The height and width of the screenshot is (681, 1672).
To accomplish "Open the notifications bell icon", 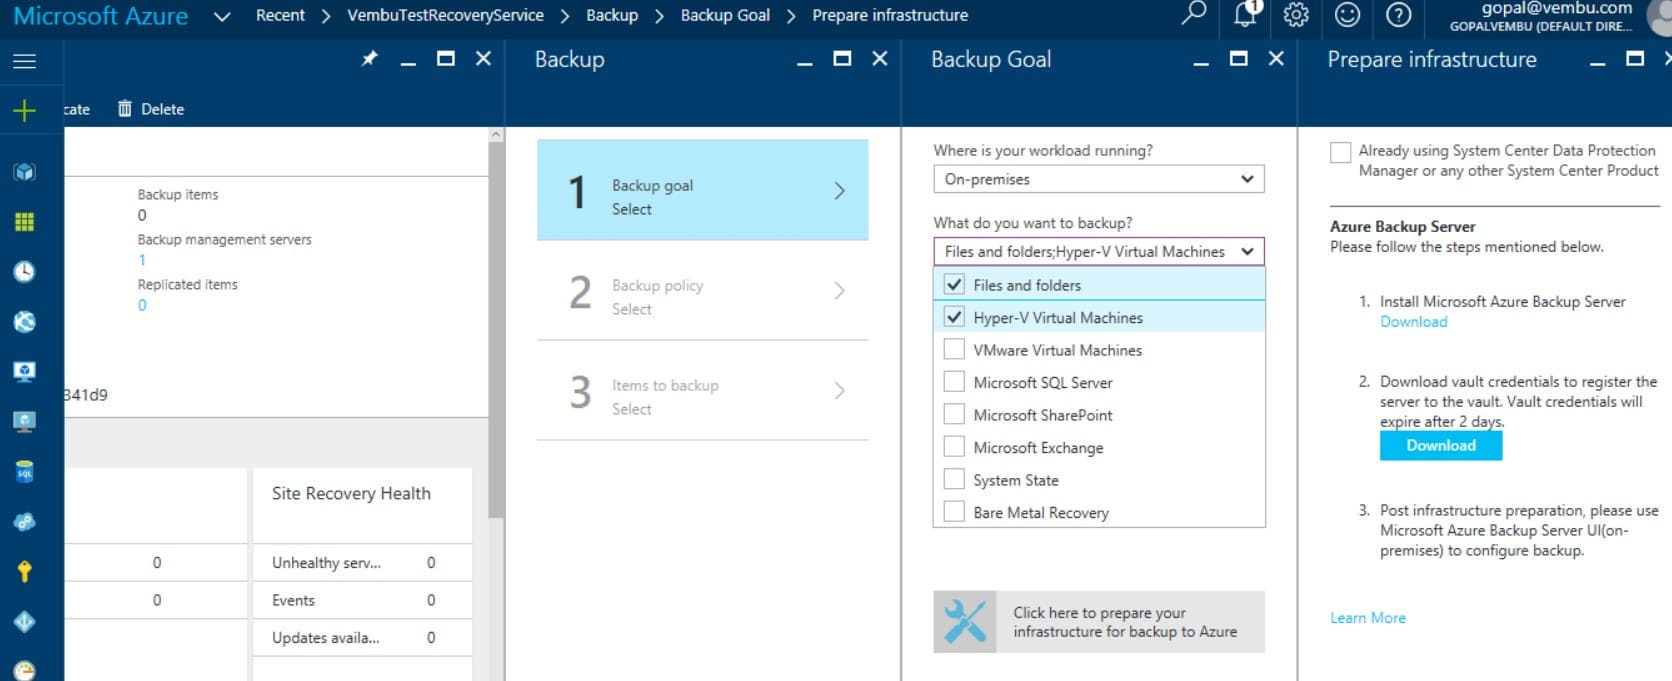I will (x=1246, y=14).
